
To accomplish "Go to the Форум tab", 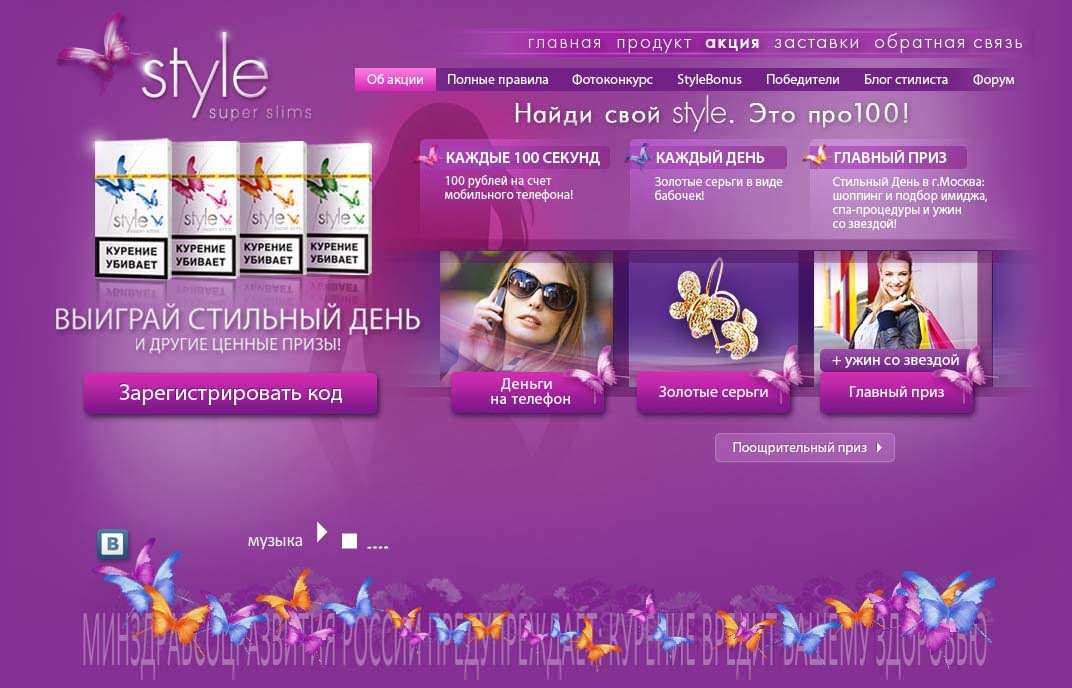I will (x=993, y=79).
